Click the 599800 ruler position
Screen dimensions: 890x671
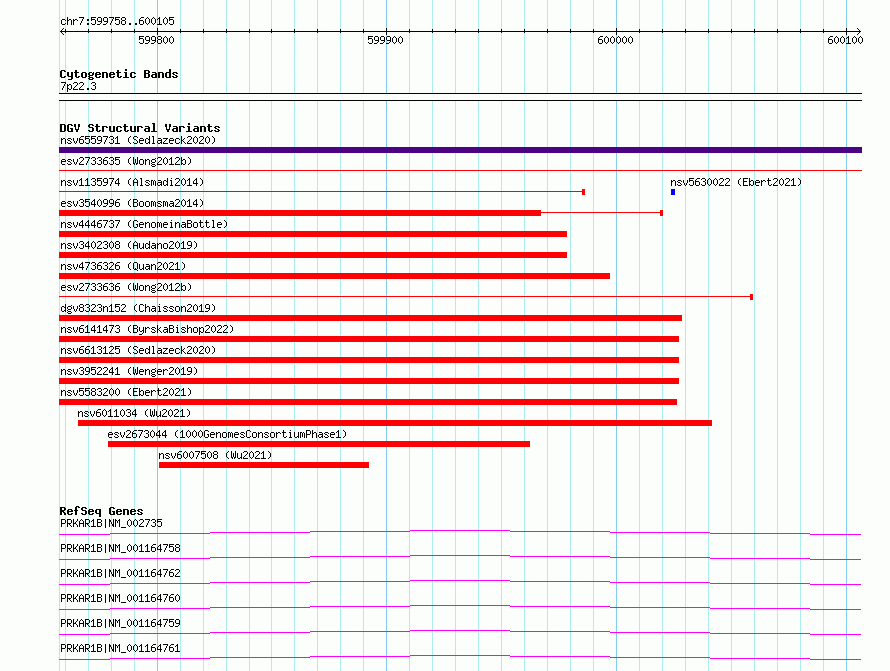156,40
